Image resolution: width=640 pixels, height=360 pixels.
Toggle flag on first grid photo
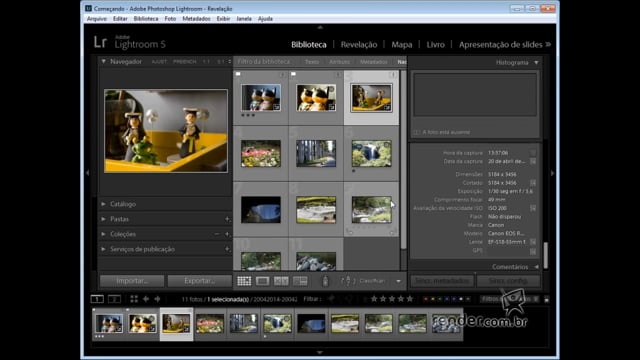point(238,74)
